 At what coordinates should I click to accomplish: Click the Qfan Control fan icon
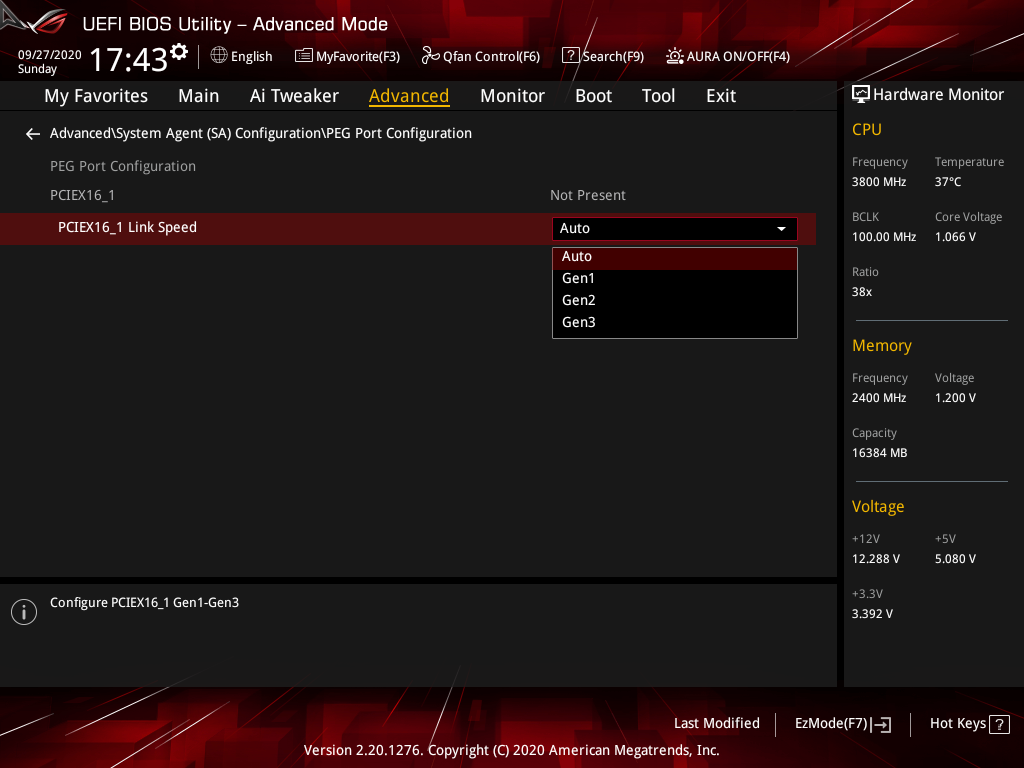click(x=430, y=56)
